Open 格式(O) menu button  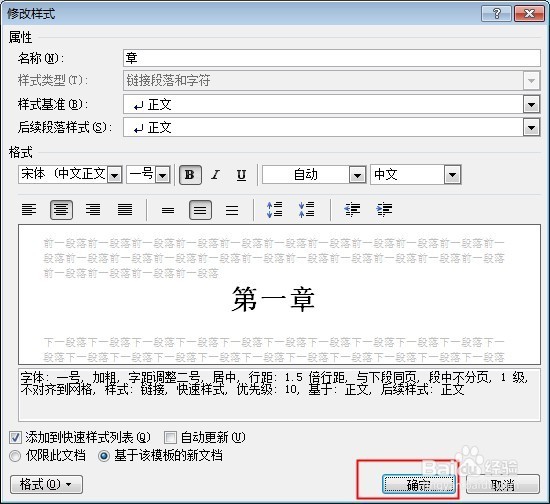coord(46,485)
